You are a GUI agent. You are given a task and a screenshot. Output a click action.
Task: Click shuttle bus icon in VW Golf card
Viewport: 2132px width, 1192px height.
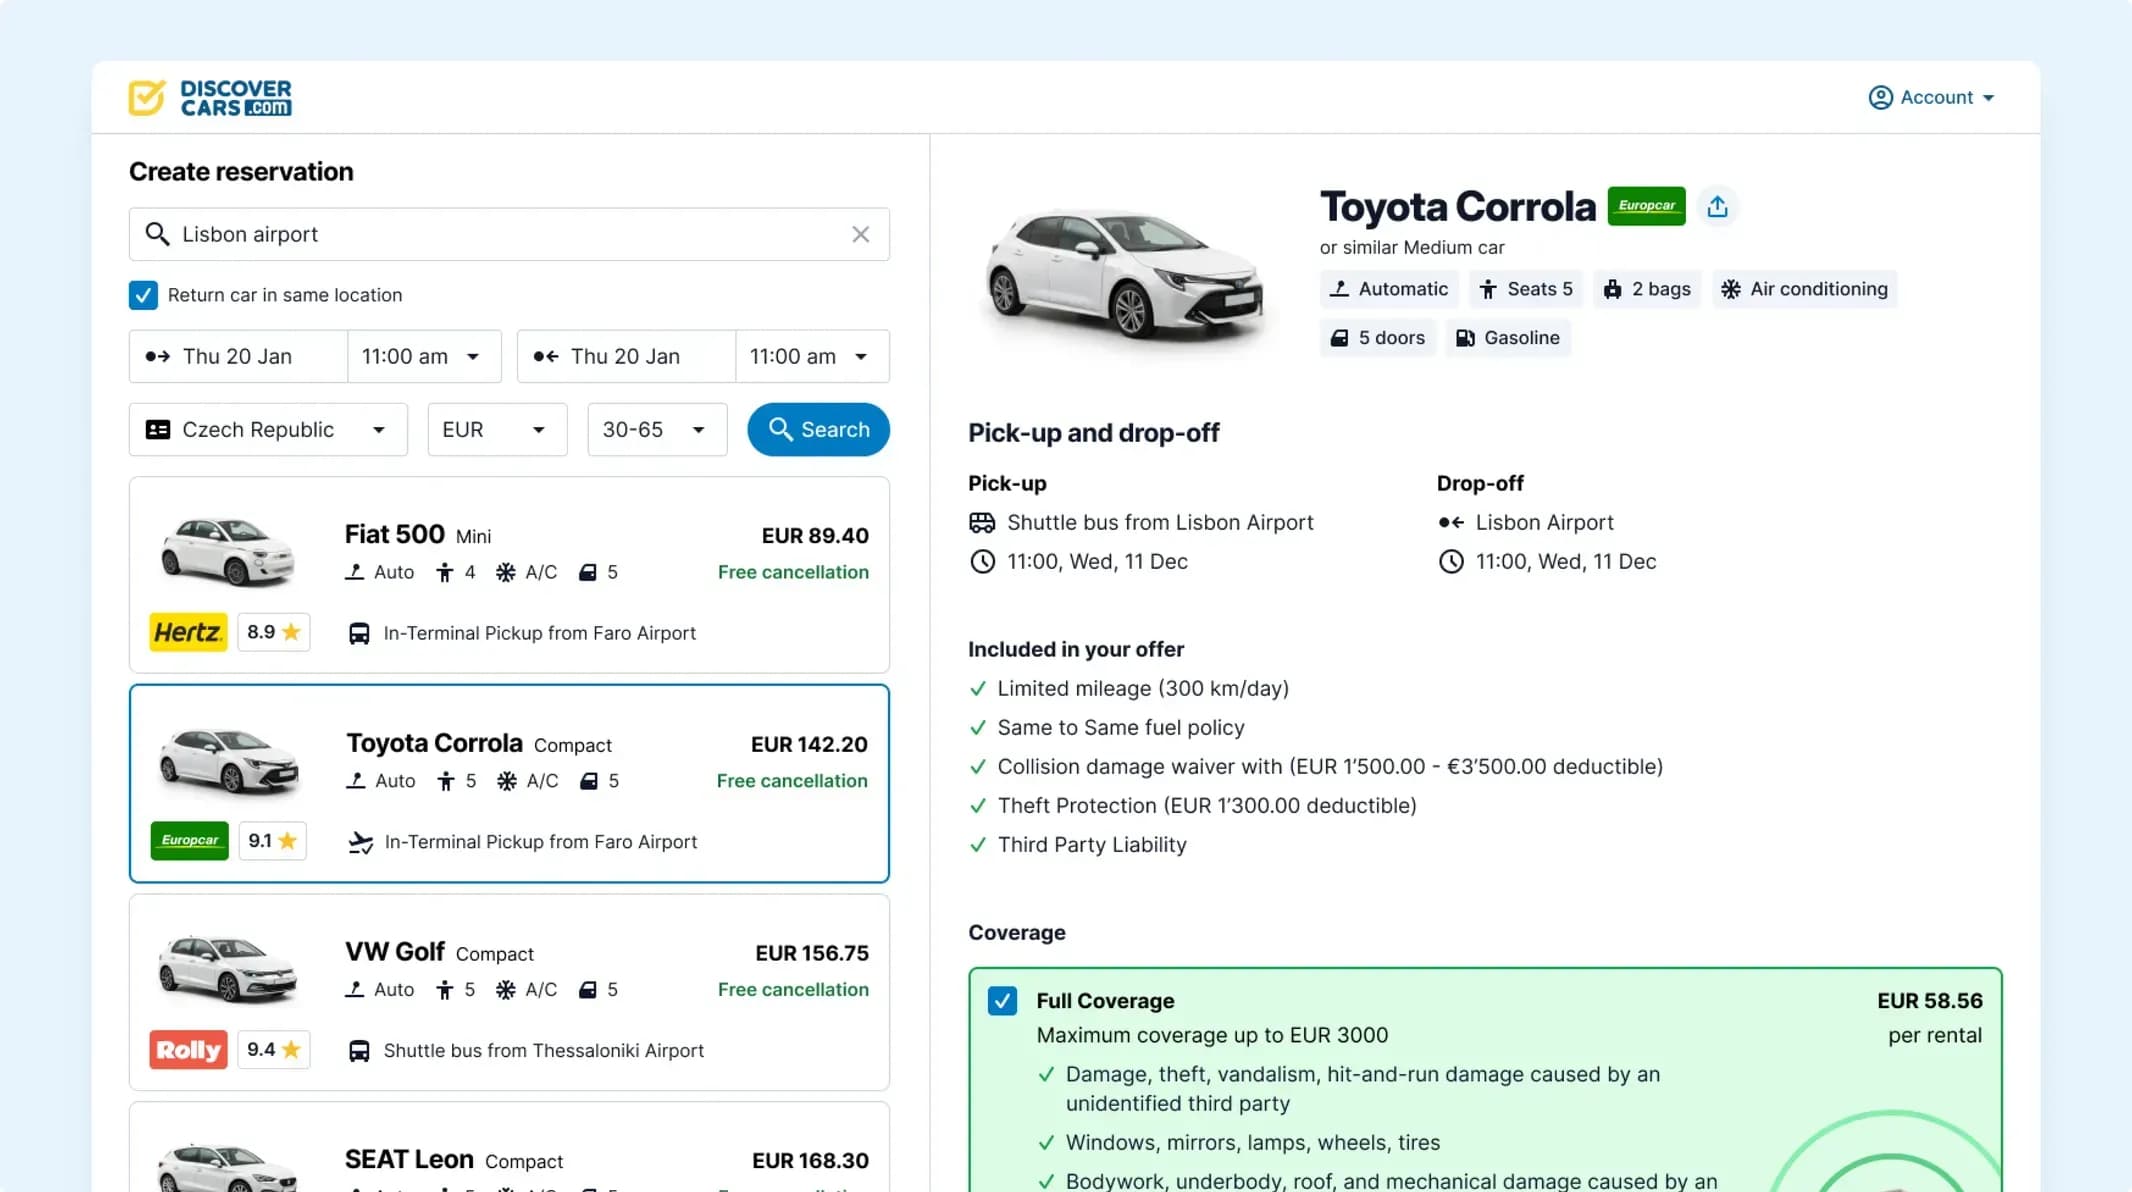[x=359, y=1051]
